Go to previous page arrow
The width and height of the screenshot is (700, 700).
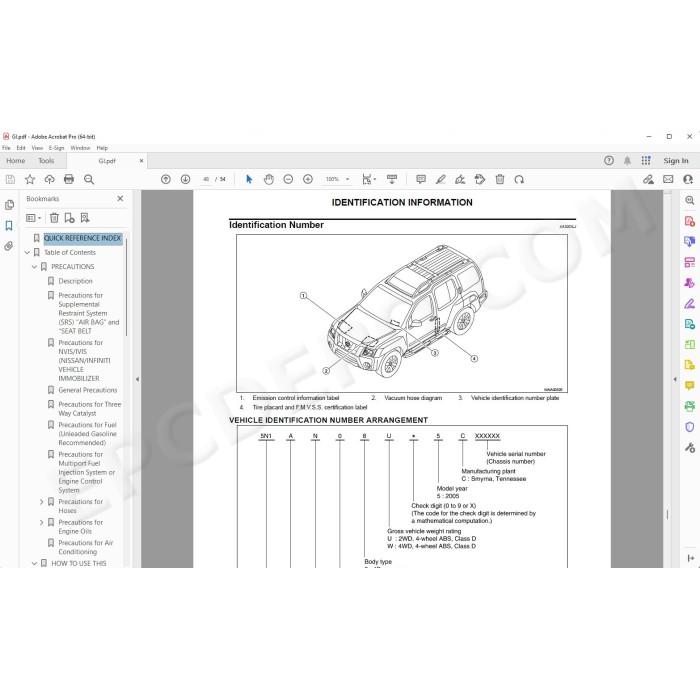(x=166, y=179)
